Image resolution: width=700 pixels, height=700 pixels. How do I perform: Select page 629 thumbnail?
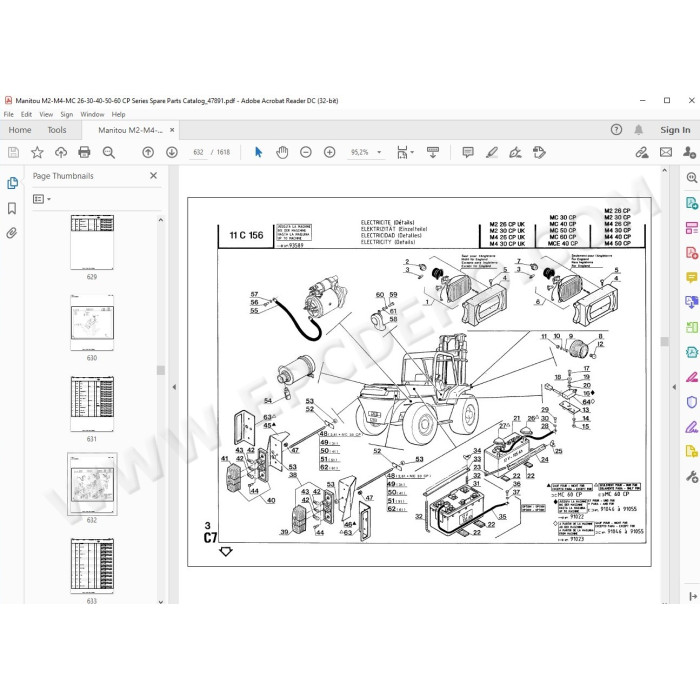pos(92,242)
